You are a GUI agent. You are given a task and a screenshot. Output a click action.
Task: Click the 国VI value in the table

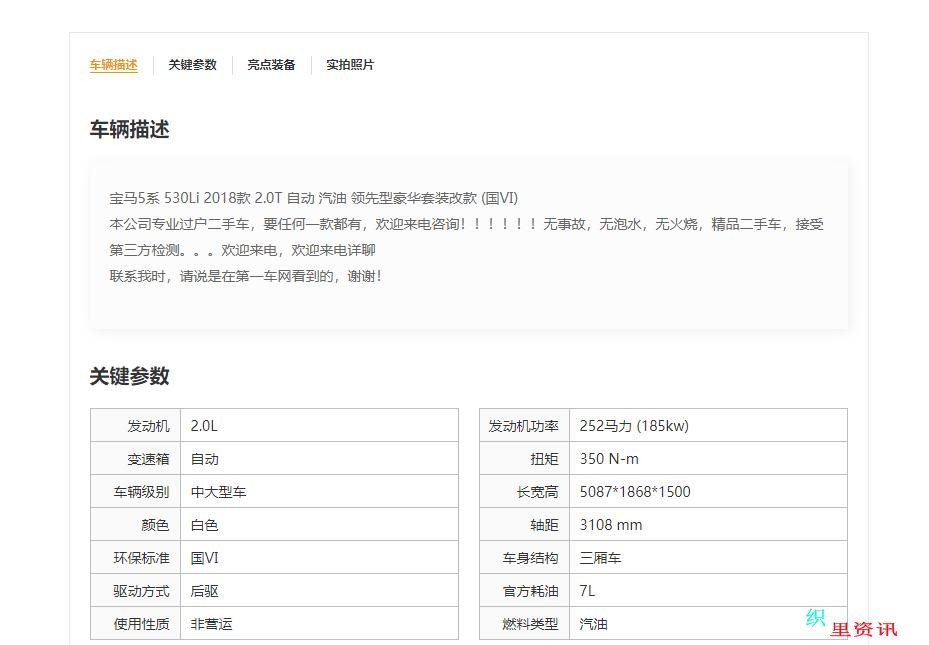pyautogui.click(x=204, y=558)
